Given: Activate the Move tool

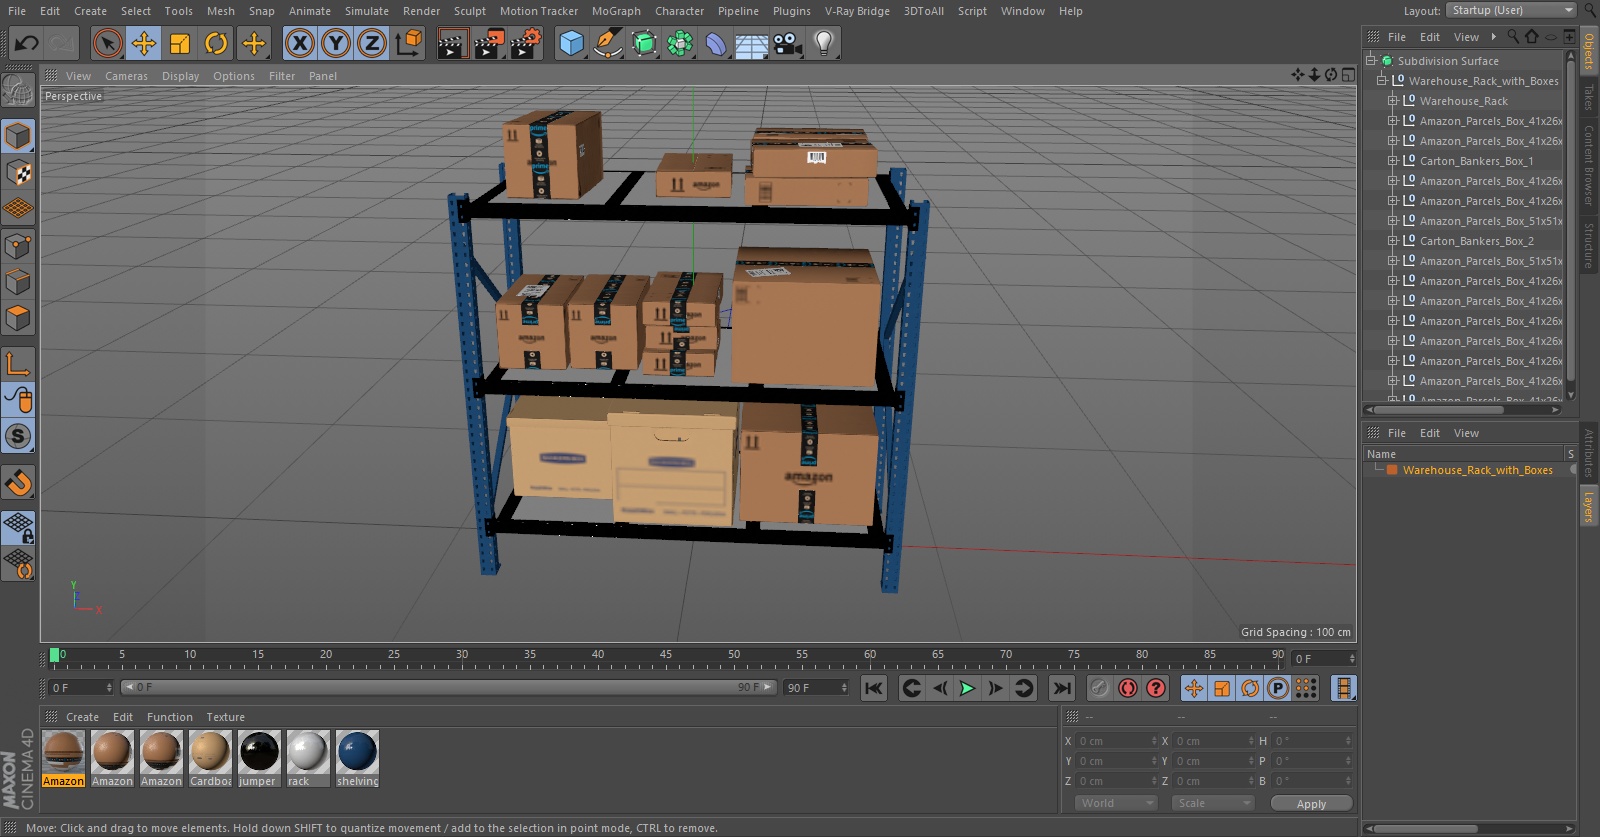Looking at the screenshot, I should coord(144,43).
